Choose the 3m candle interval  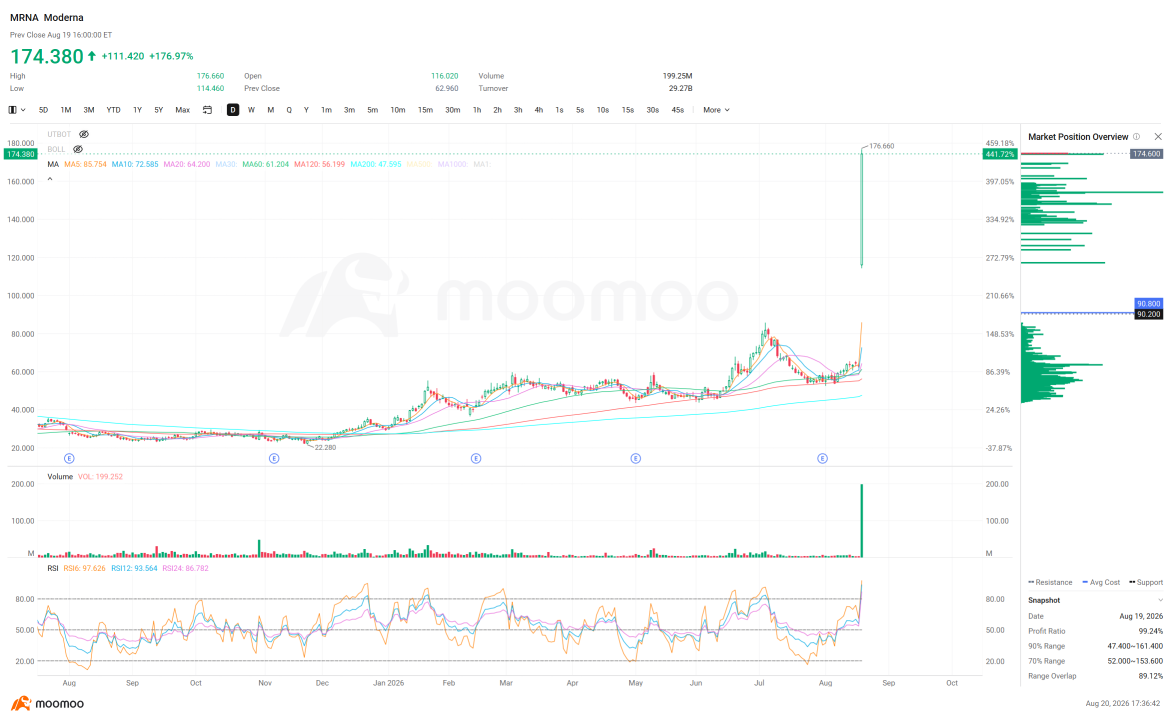[349, 110]
